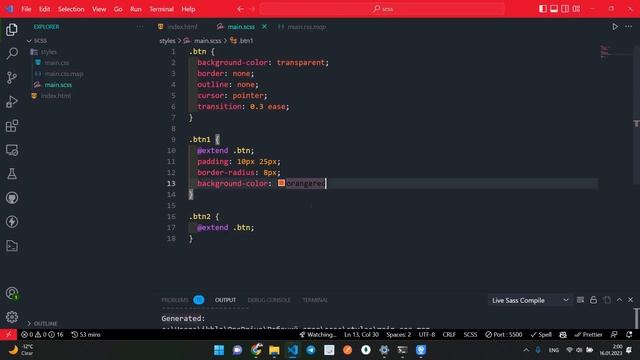Toggle the bottom panel layout button

(554, 9)
